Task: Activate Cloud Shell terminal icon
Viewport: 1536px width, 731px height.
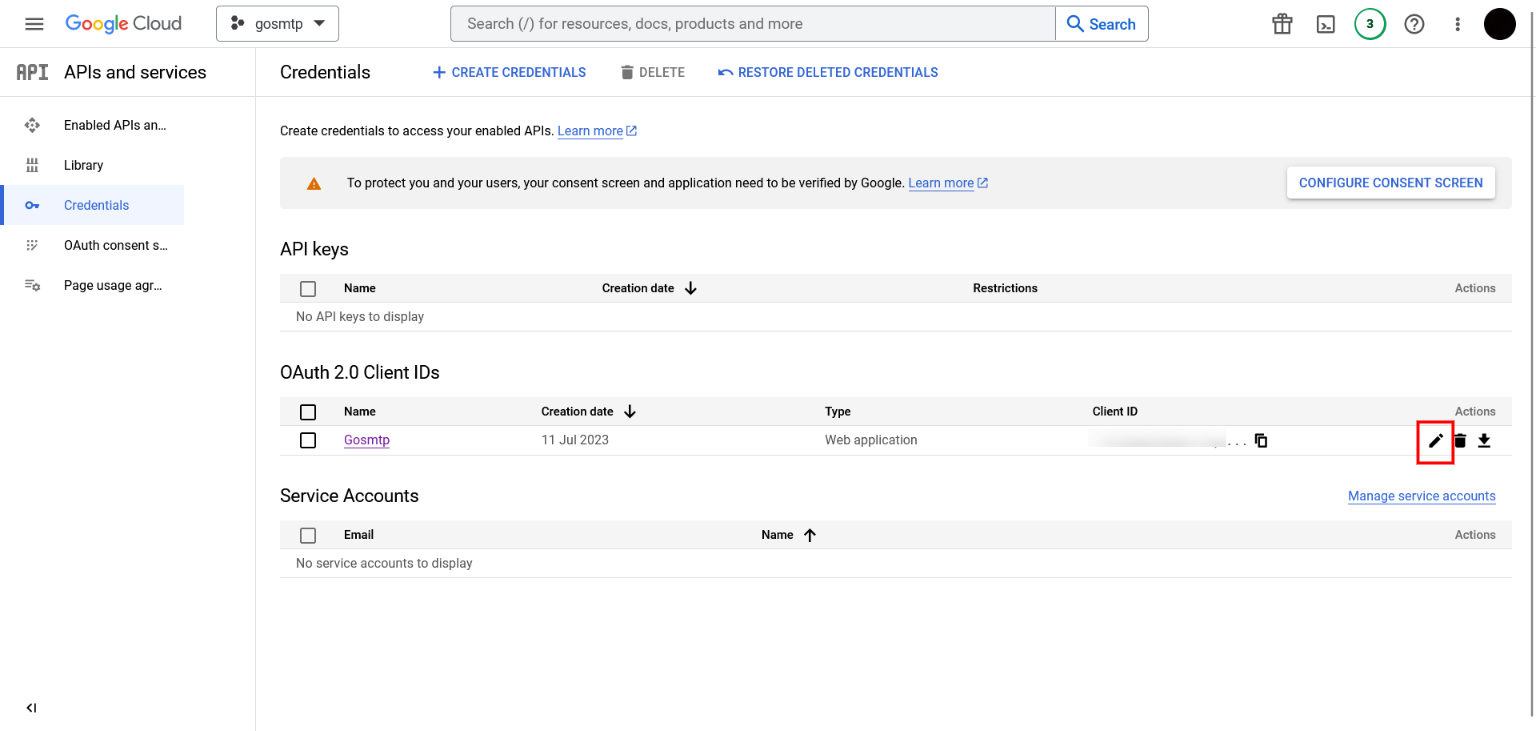Action: (x=1326, y=24)
